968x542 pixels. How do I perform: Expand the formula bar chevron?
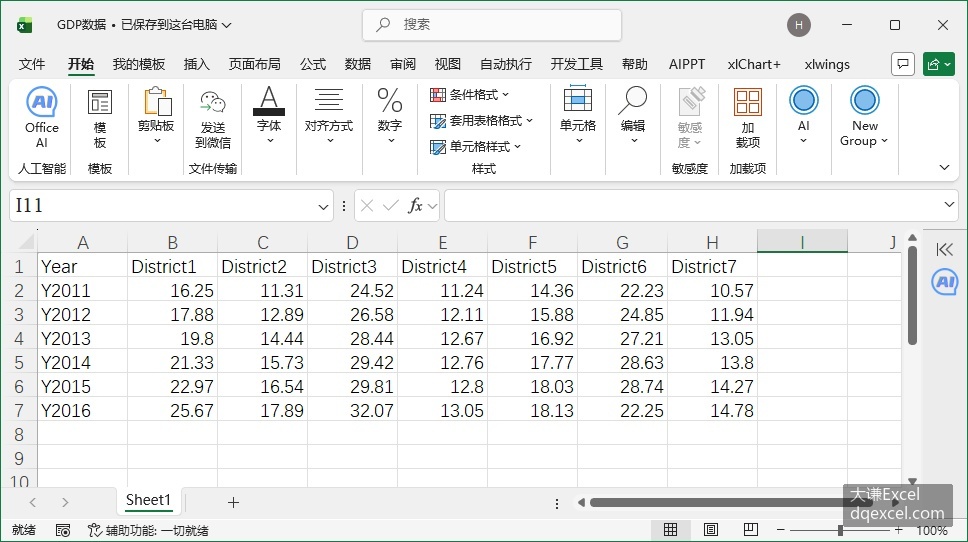click(x=949, y=204)
